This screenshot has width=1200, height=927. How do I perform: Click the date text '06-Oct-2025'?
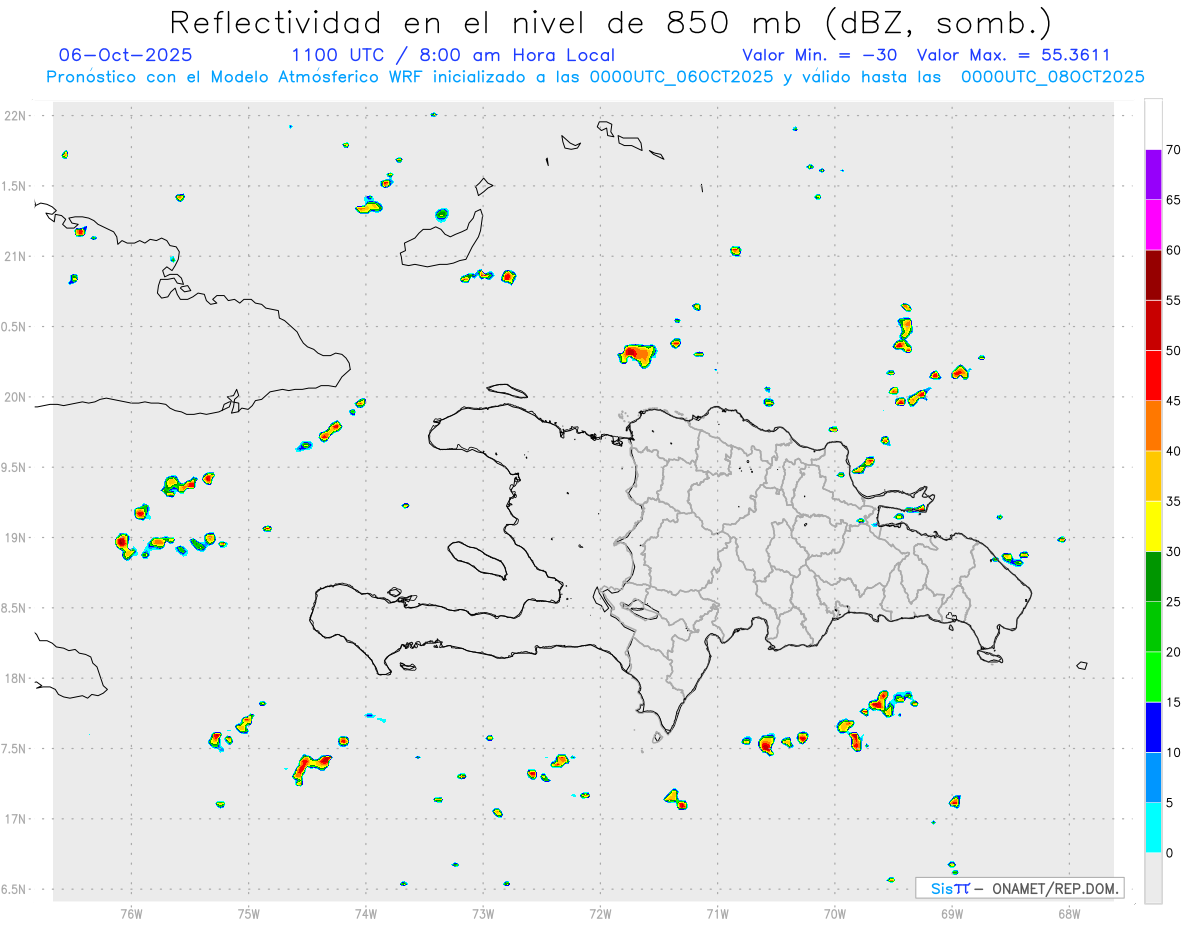click(x=126, y=55)
